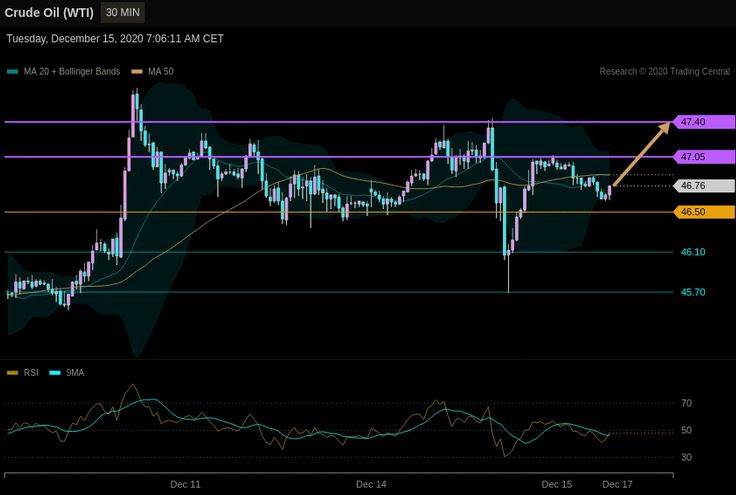Click the 46.10 support level value
Screen dimensions: 736x495
tap(693, 252)
